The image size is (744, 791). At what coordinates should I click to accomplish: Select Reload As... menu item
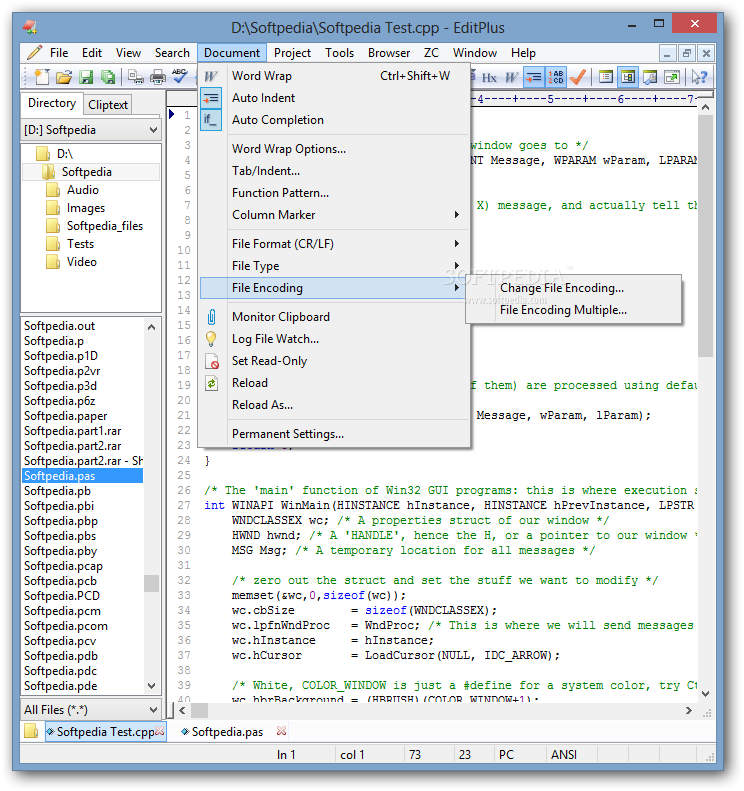point(334,405)
